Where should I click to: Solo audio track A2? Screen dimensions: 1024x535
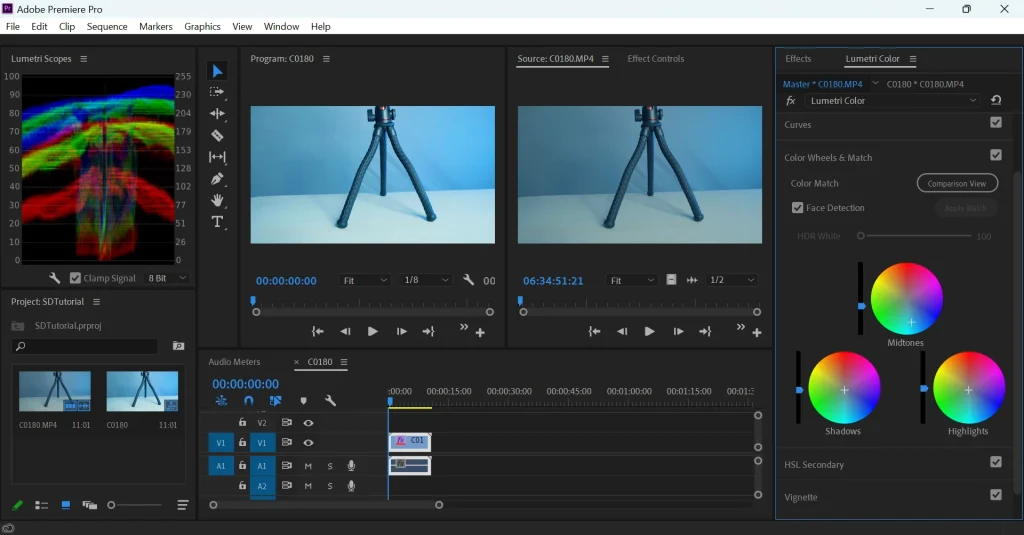(x=330, y=486)
